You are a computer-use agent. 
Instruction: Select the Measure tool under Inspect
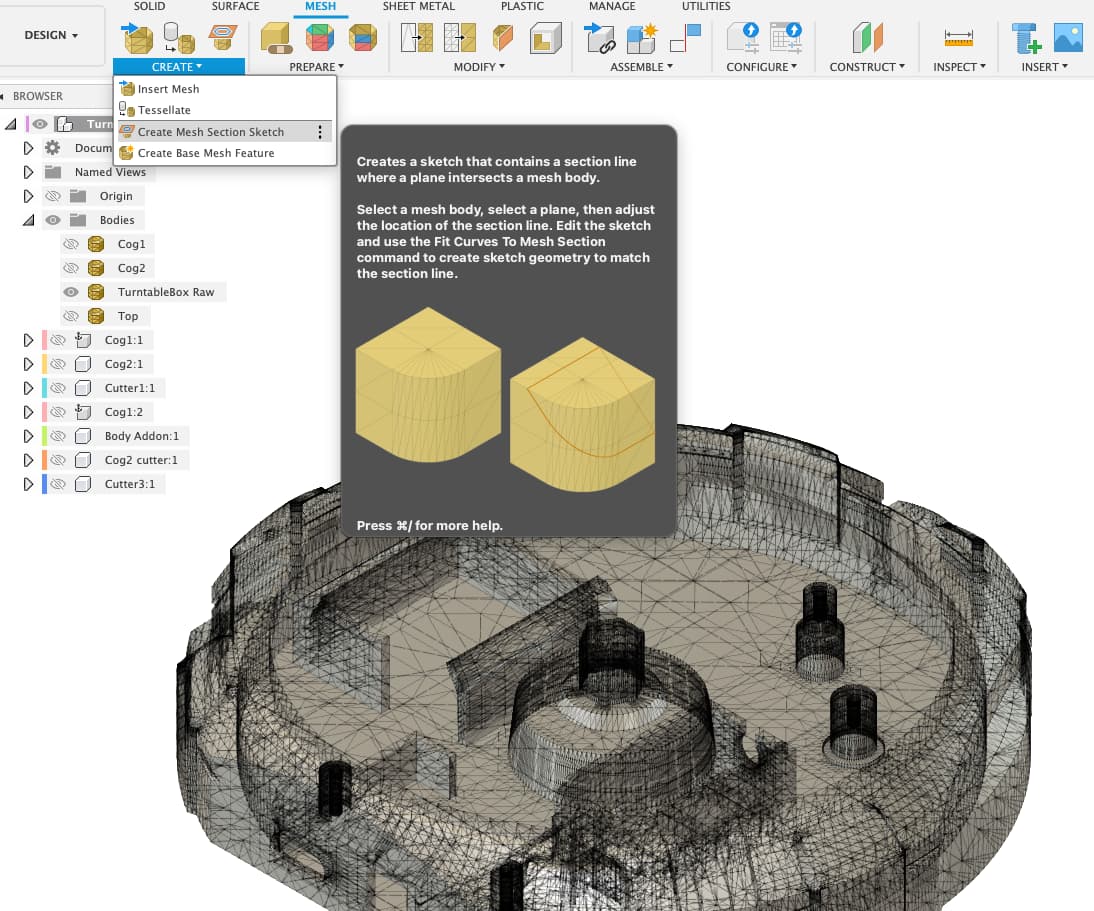tap(958, 38)
